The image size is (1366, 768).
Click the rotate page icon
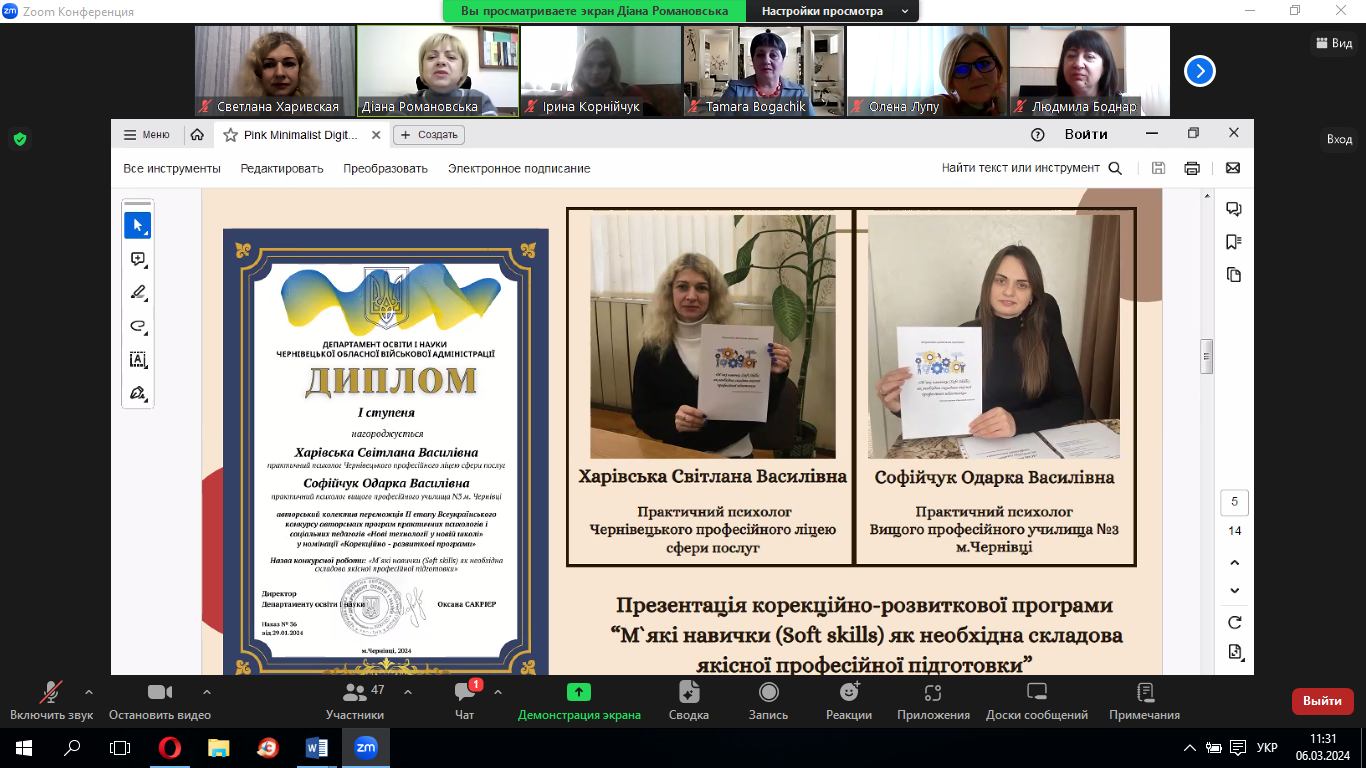pyautogui.click(x=1234, y=622)
